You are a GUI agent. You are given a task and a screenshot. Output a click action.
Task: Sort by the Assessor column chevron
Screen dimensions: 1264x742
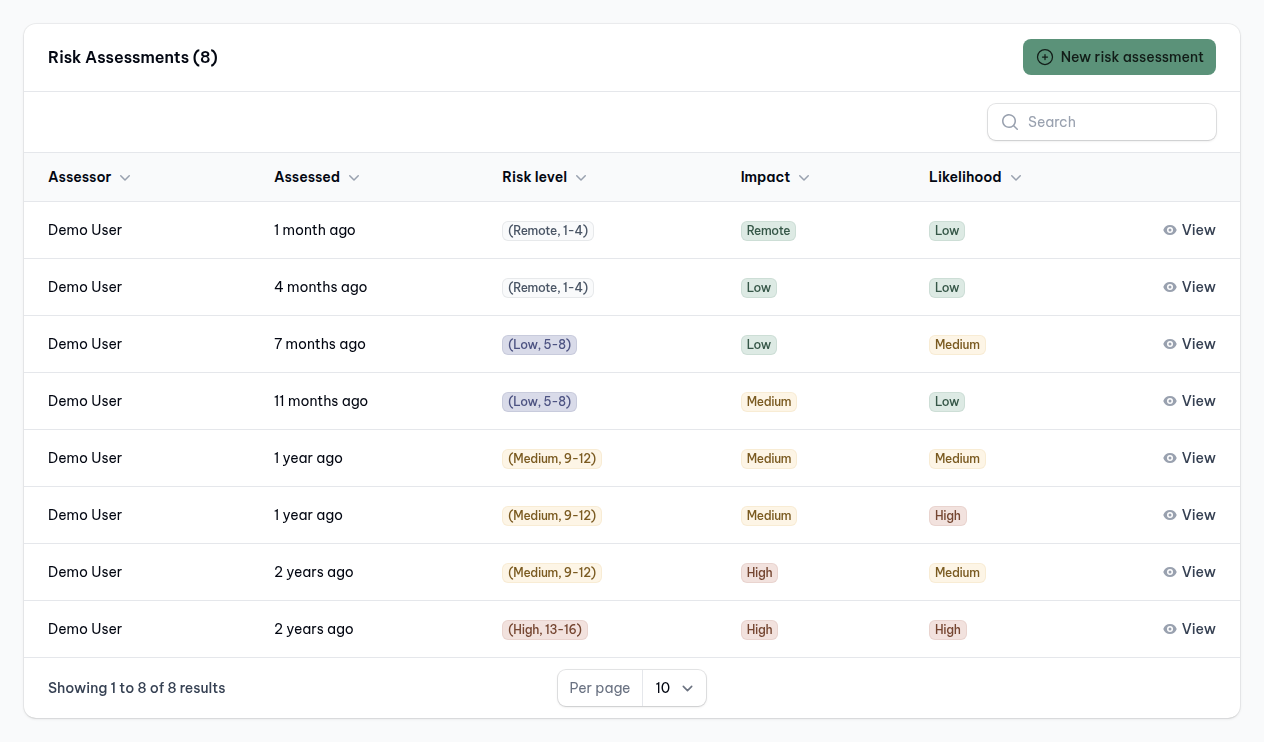coord(125,178)
